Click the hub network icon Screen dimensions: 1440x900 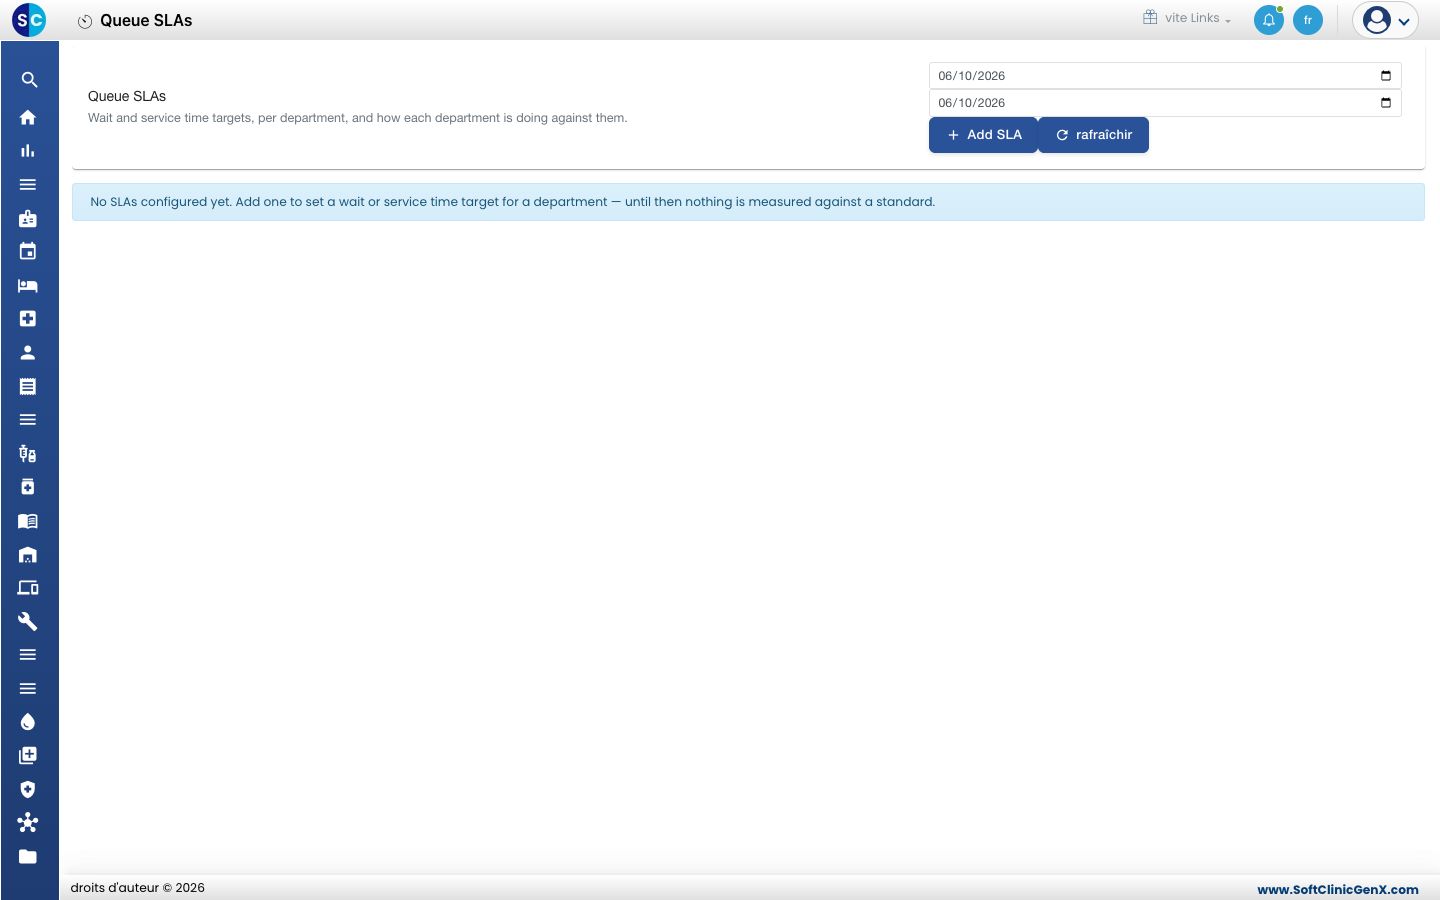point(28,823)
